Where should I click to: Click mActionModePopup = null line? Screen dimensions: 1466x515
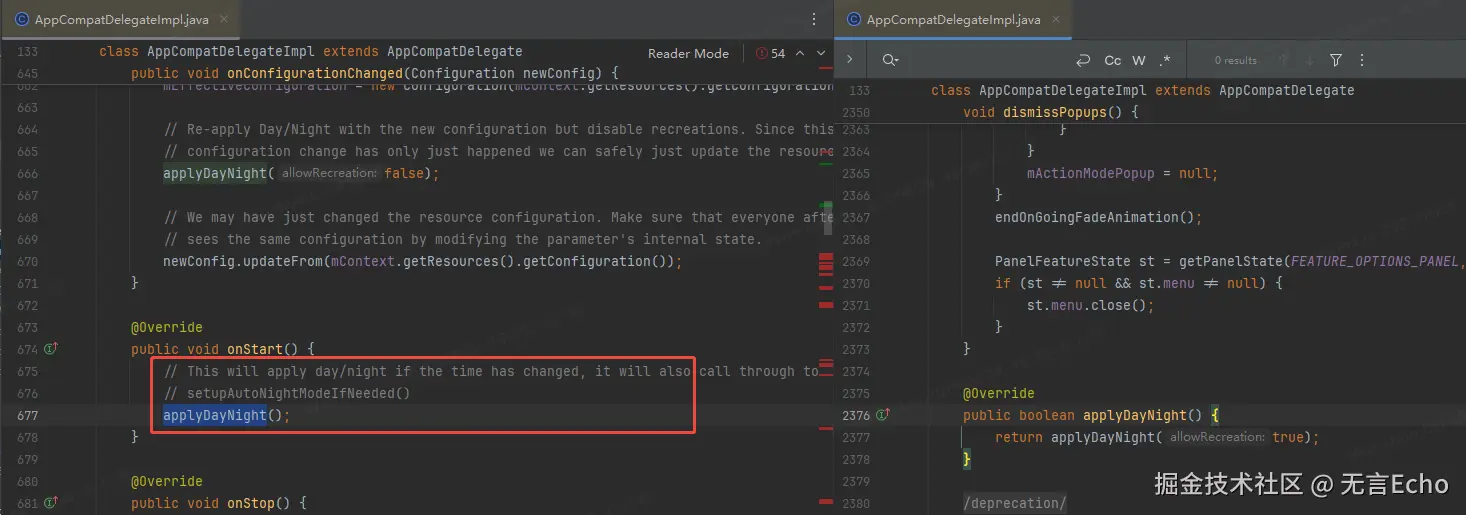[x=1123, y=173]
